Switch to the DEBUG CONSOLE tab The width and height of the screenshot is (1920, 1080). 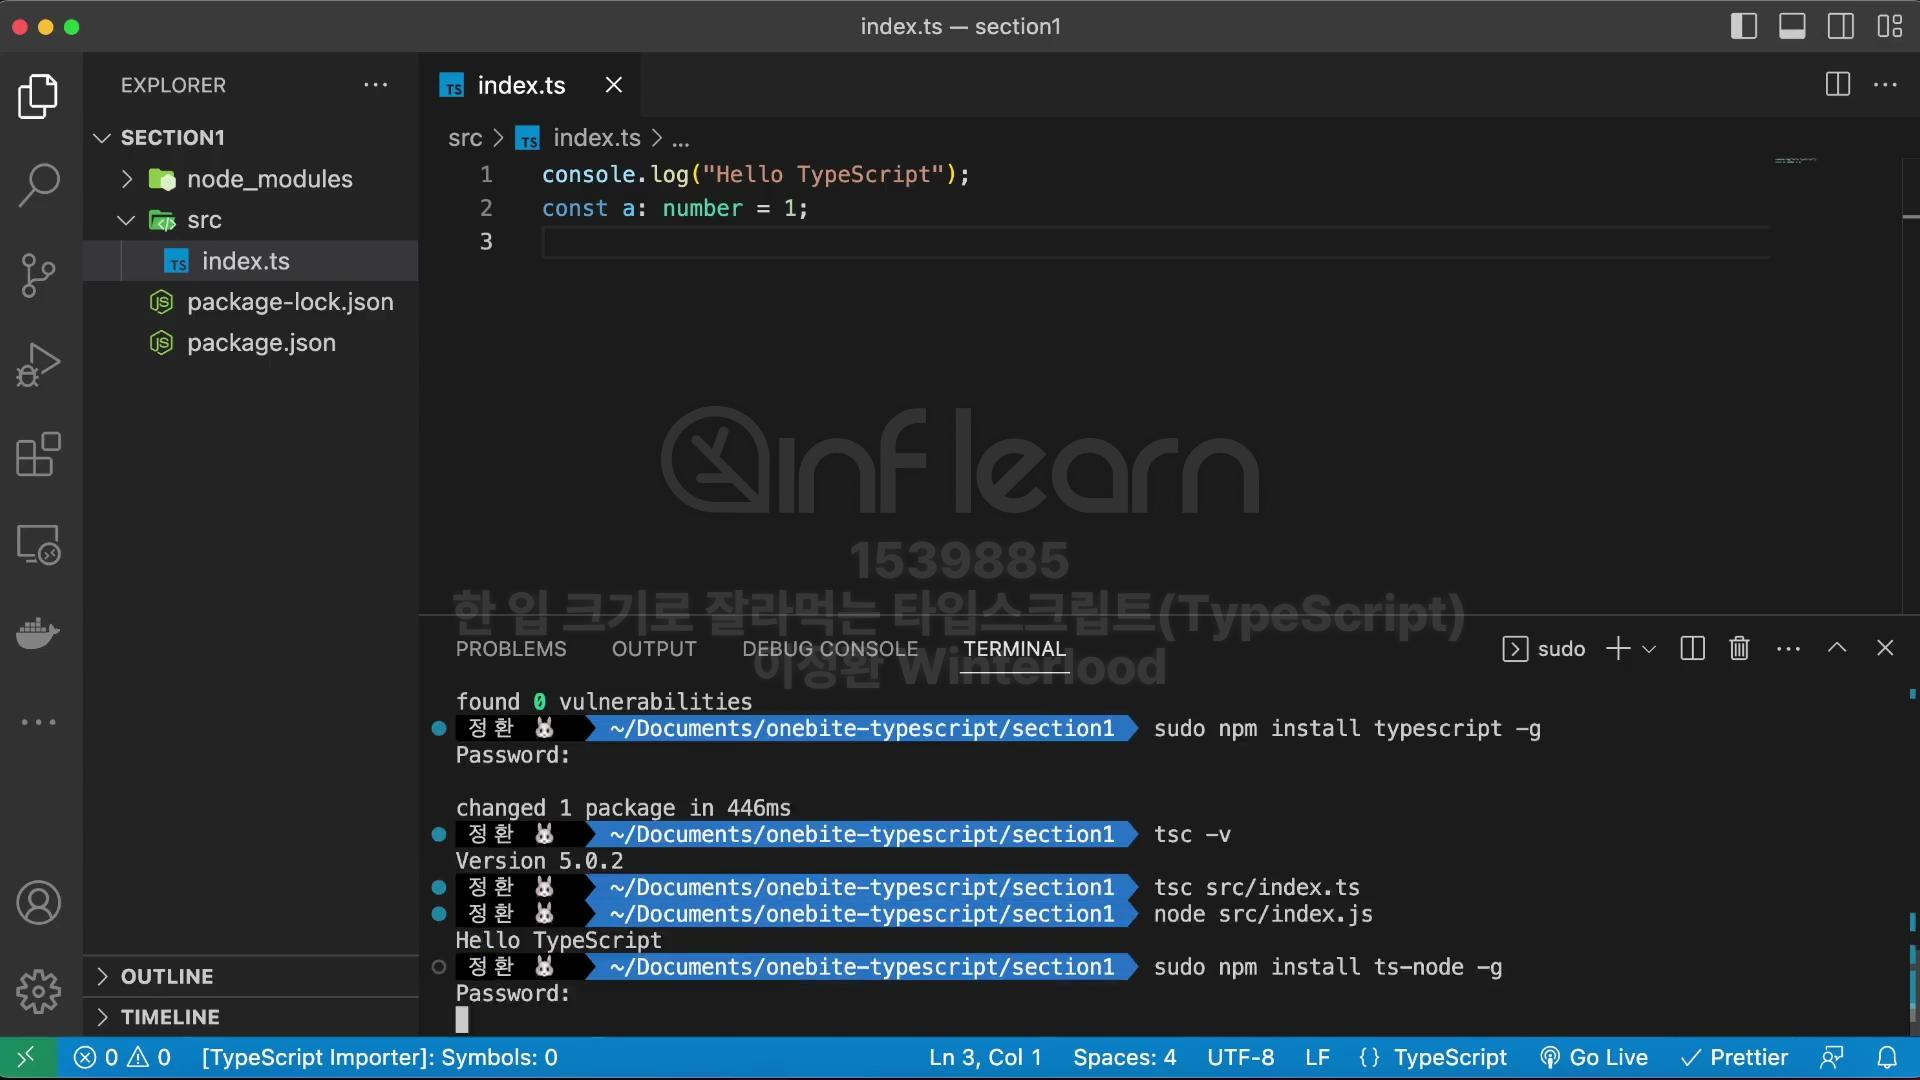(x=829, y=649)
